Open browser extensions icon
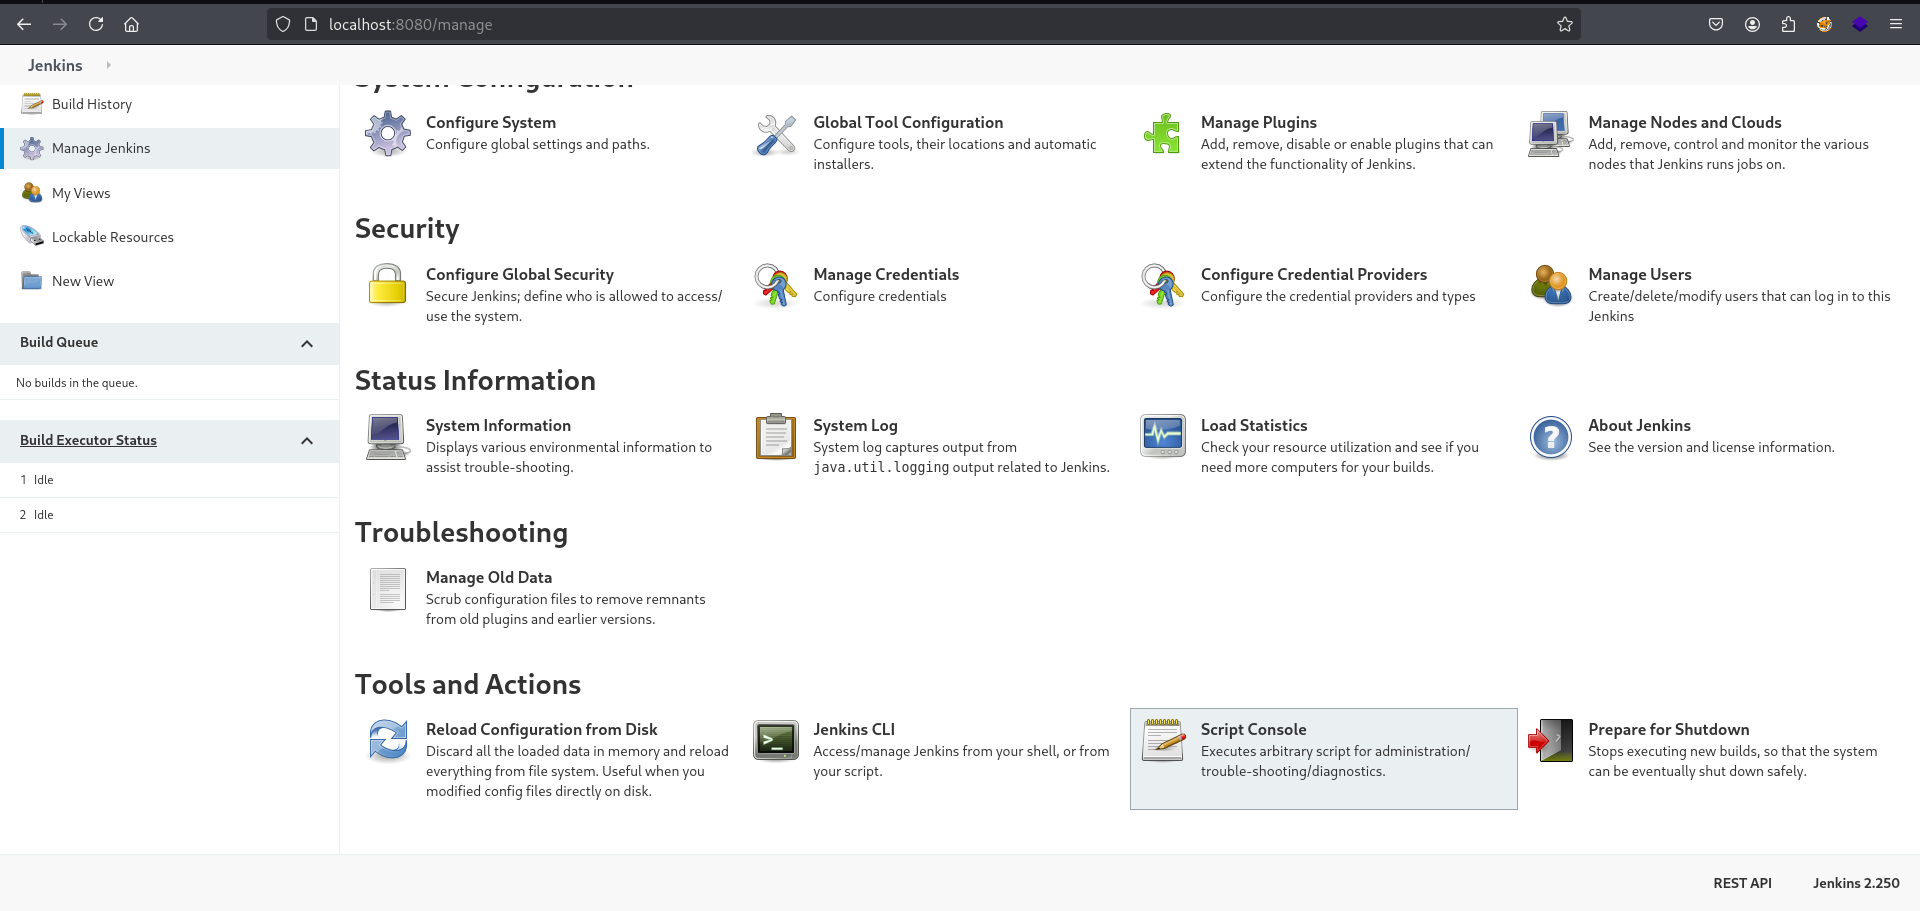Viewport: 1920px width, 911px height. [x=1788, y=24]
